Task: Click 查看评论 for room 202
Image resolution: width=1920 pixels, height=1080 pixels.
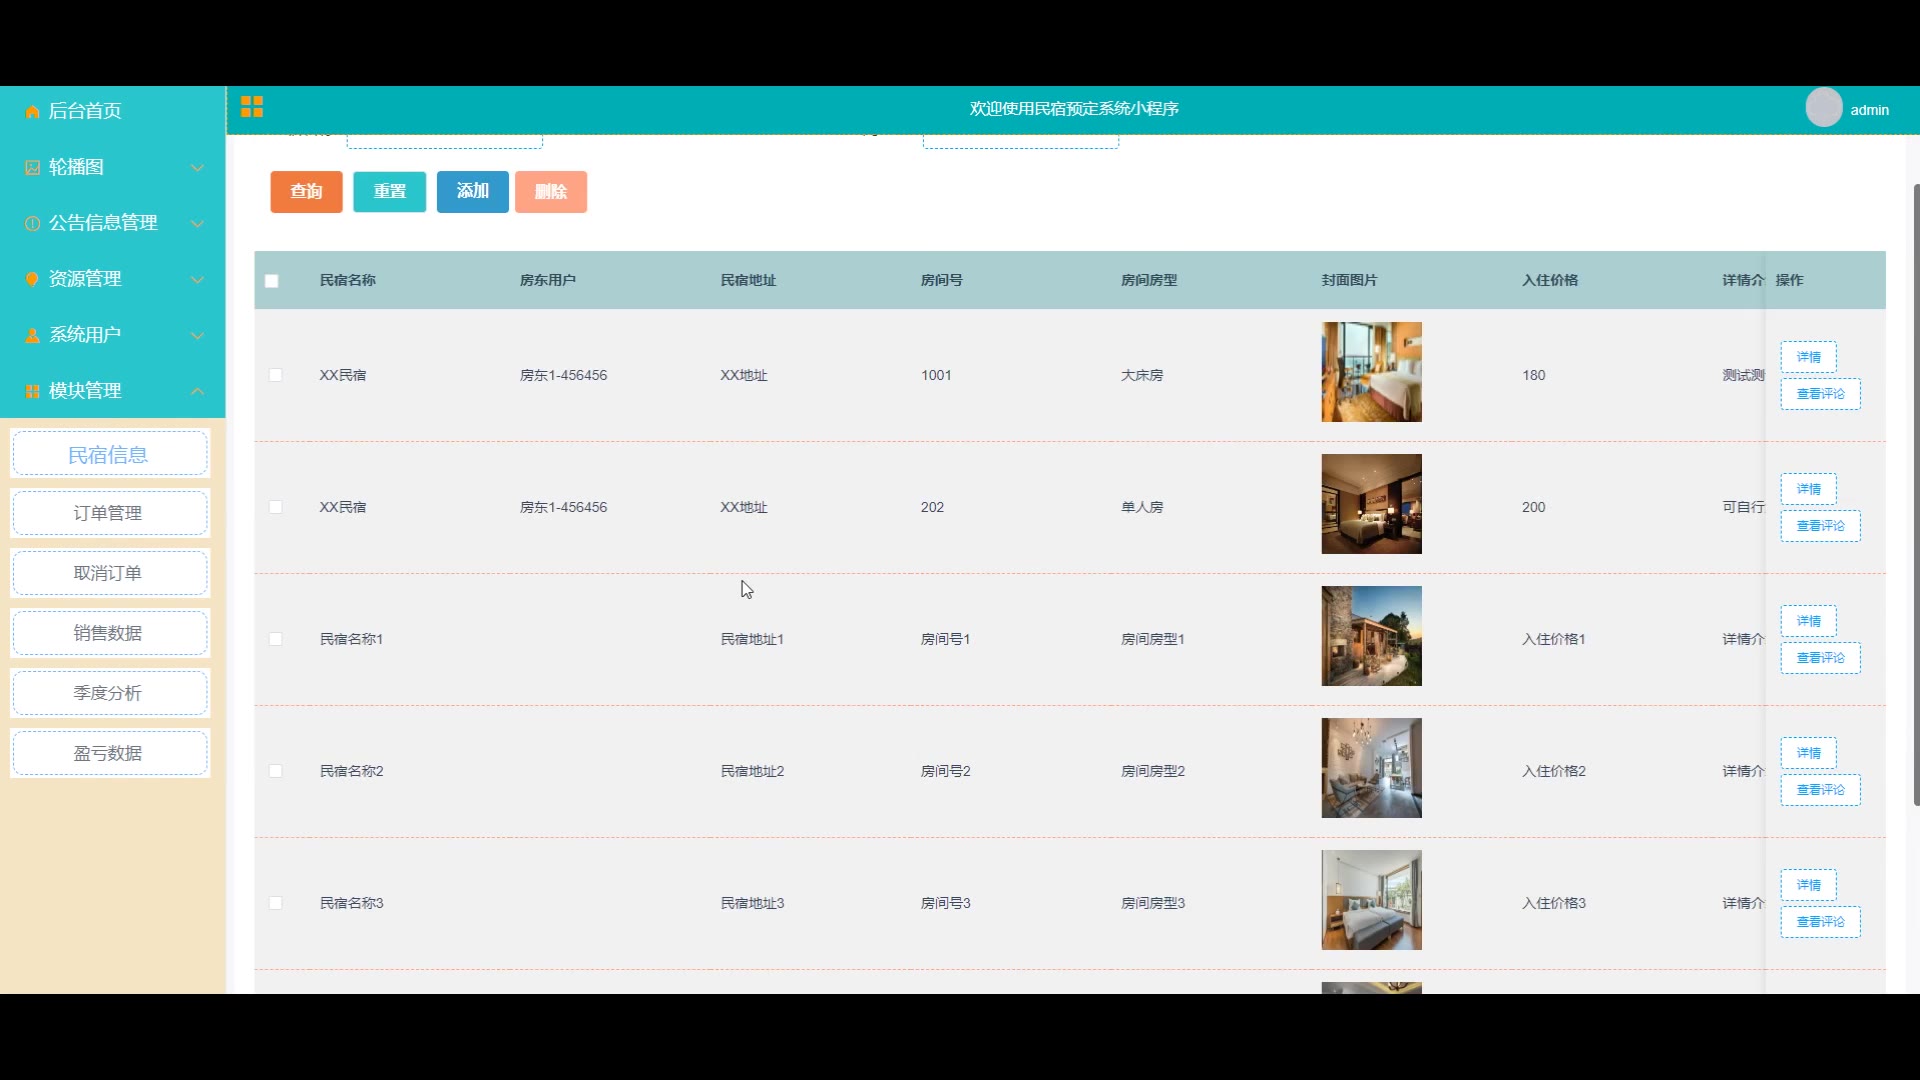Action: 1820,526
